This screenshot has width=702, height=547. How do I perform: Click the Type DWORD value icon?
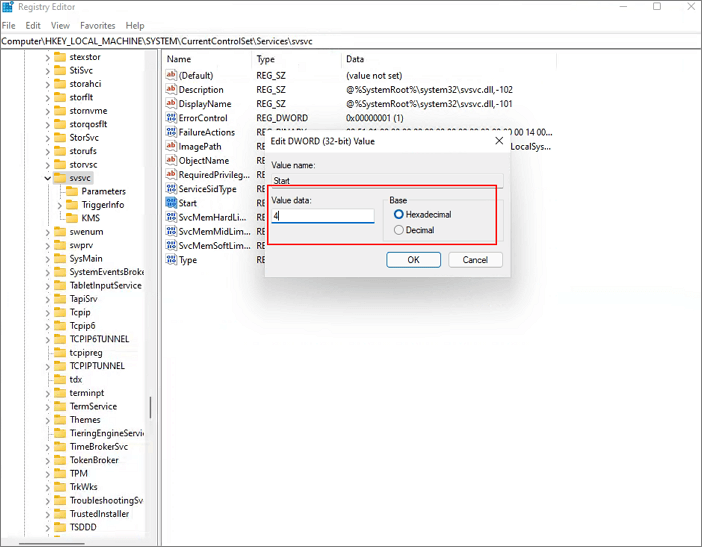tap(171, 260)
